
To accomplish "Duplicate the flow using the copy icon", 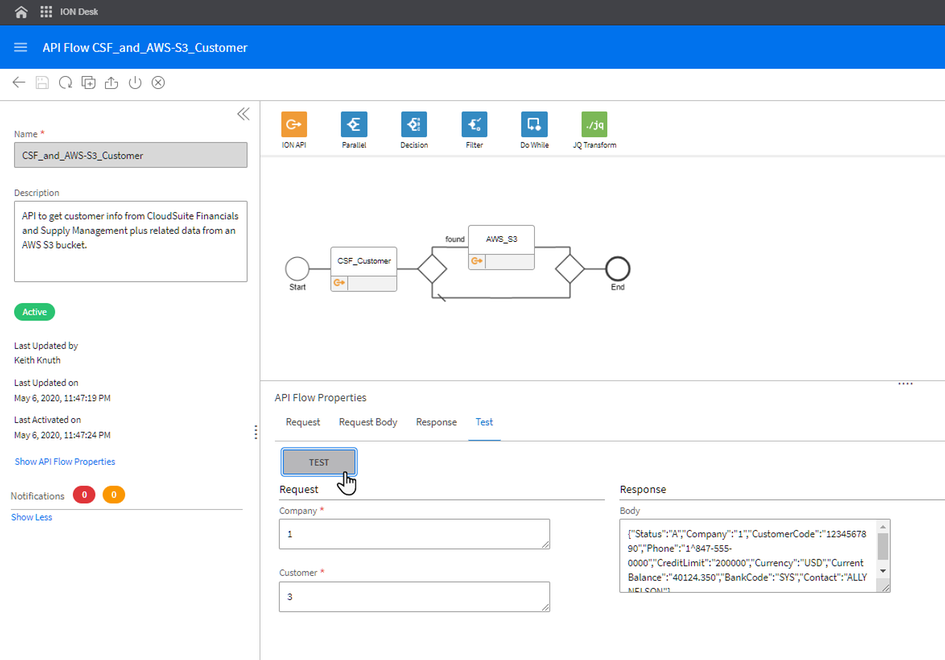I will point(88,83).
